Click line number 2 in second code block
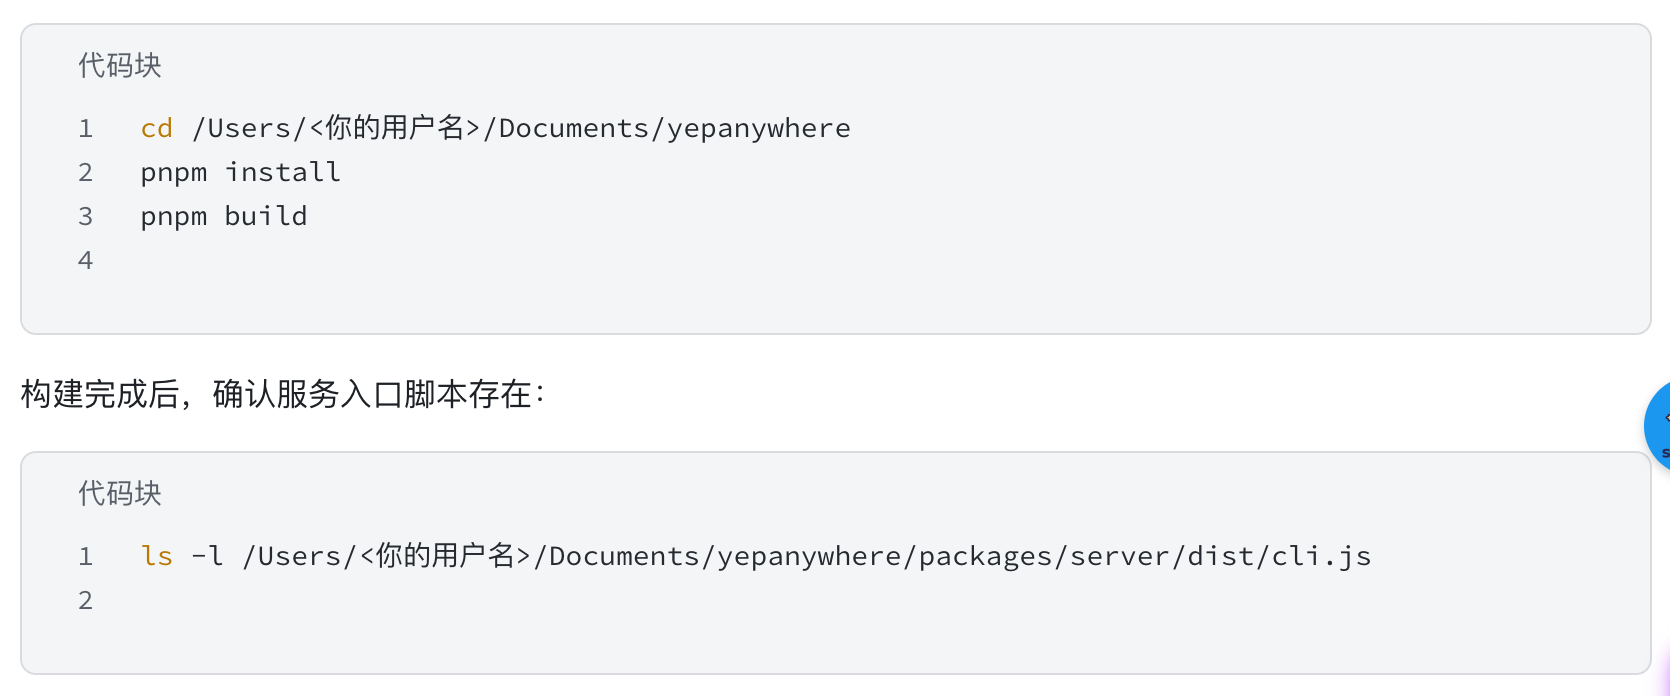The width and height of the screenshot is (1670, 696). 86,600
